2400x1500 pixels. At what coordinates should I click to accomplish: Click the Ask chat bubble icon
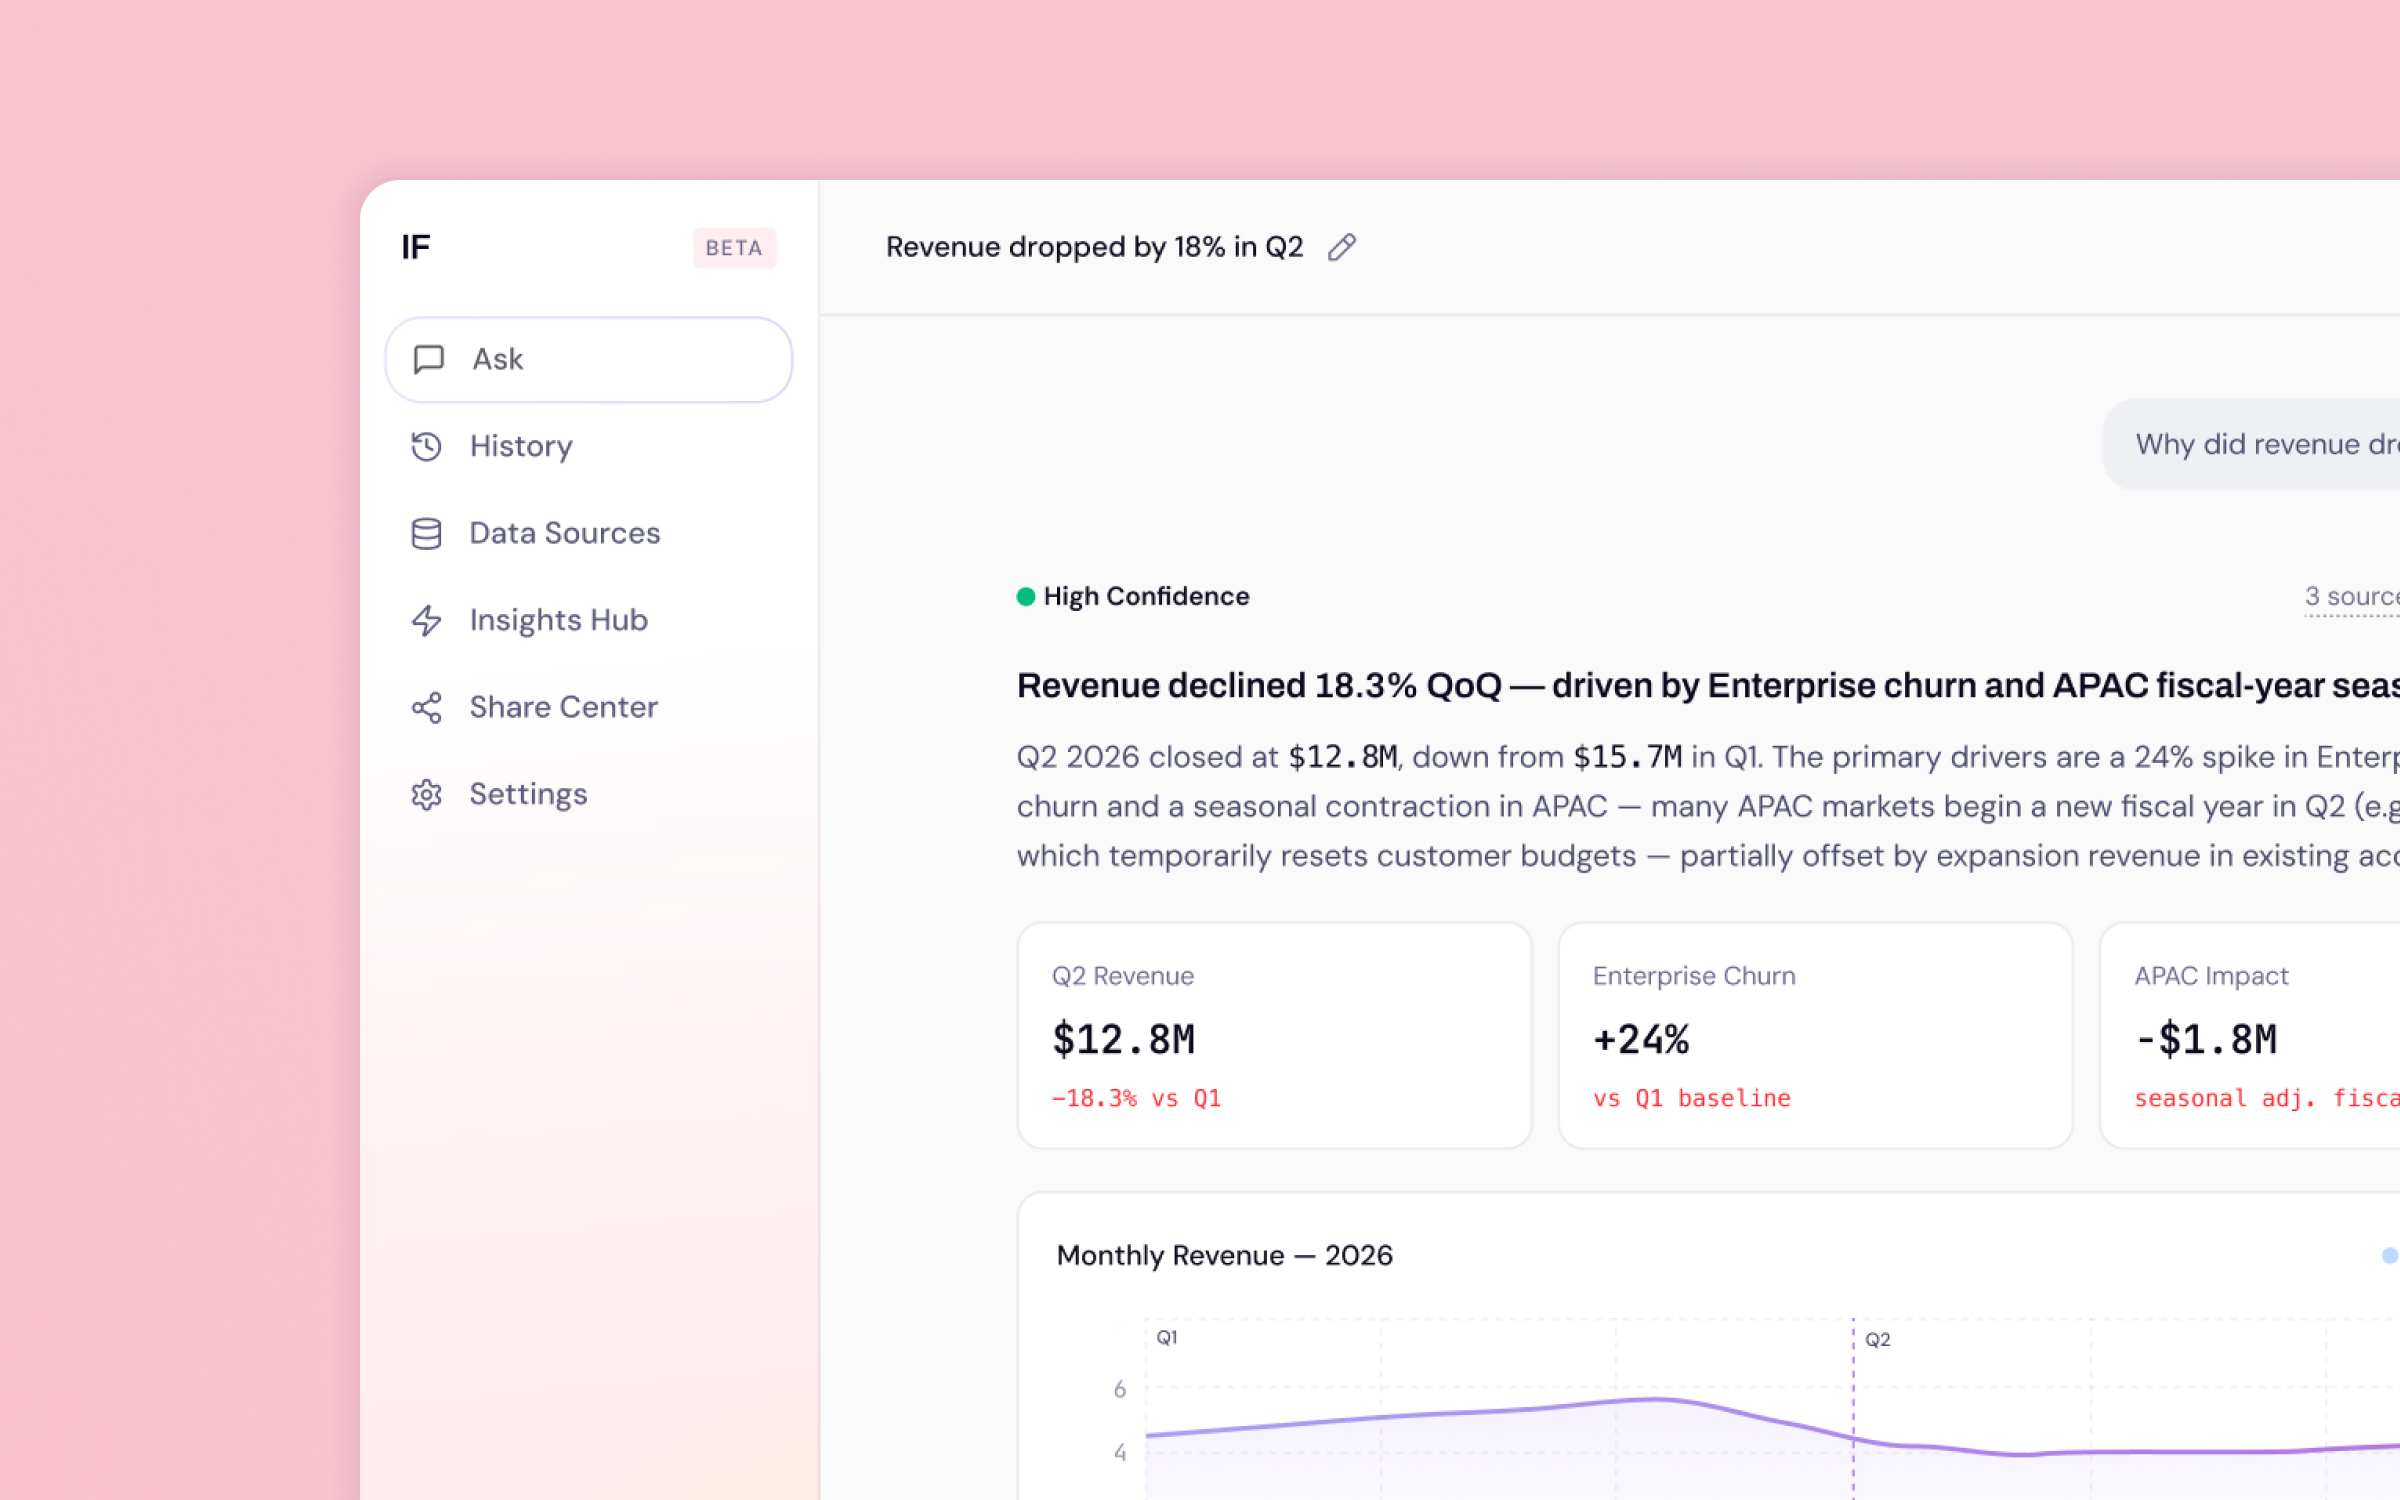tap(429, 359)
